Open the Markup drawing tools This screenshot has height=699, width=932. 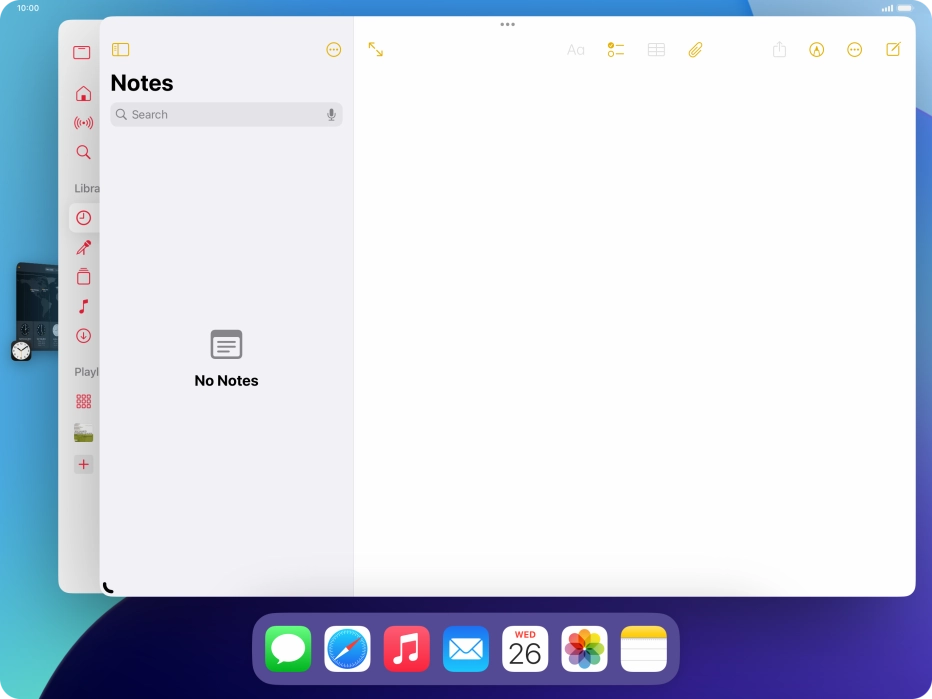[x=817, y=49]
